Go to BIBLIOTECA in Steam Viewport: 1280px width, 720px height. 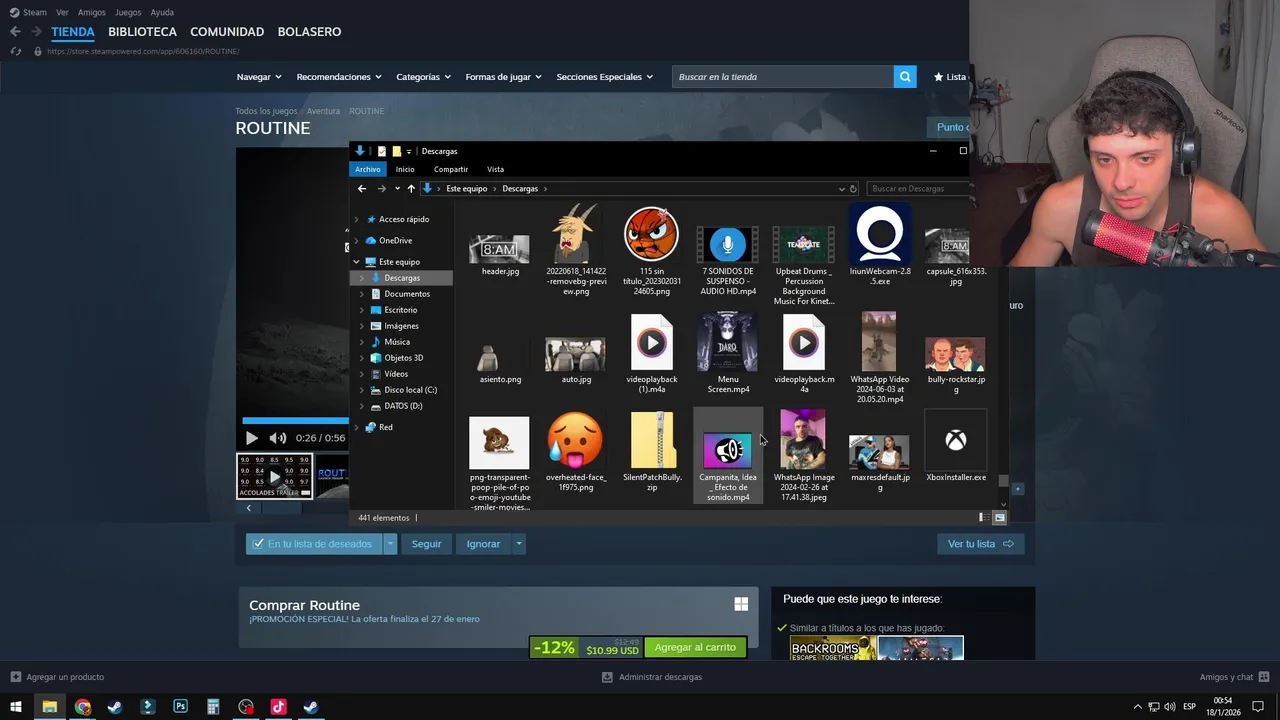(142, 32)
